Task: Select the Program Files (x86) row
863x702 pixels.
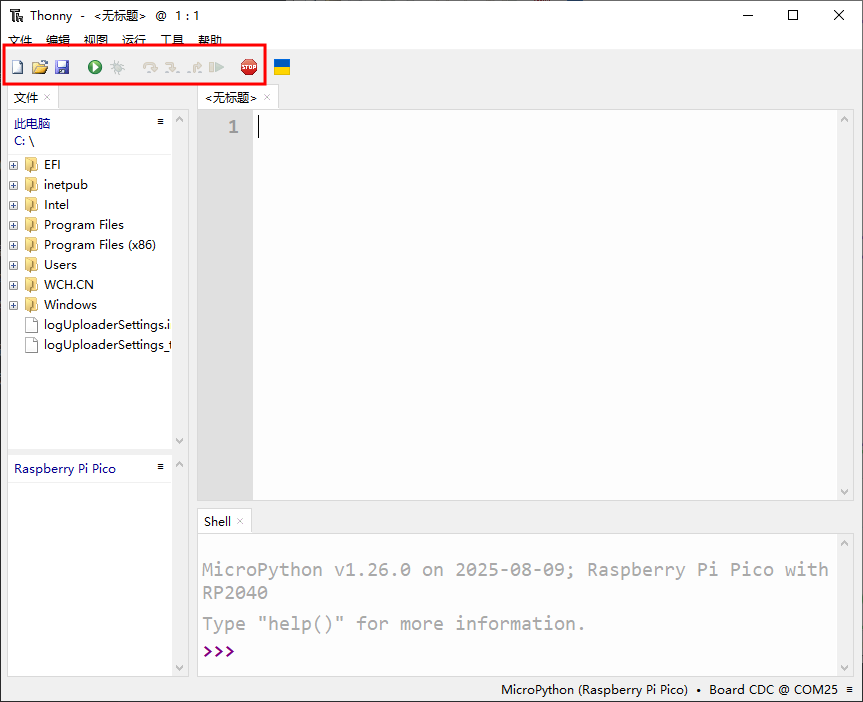Action: 90,245
